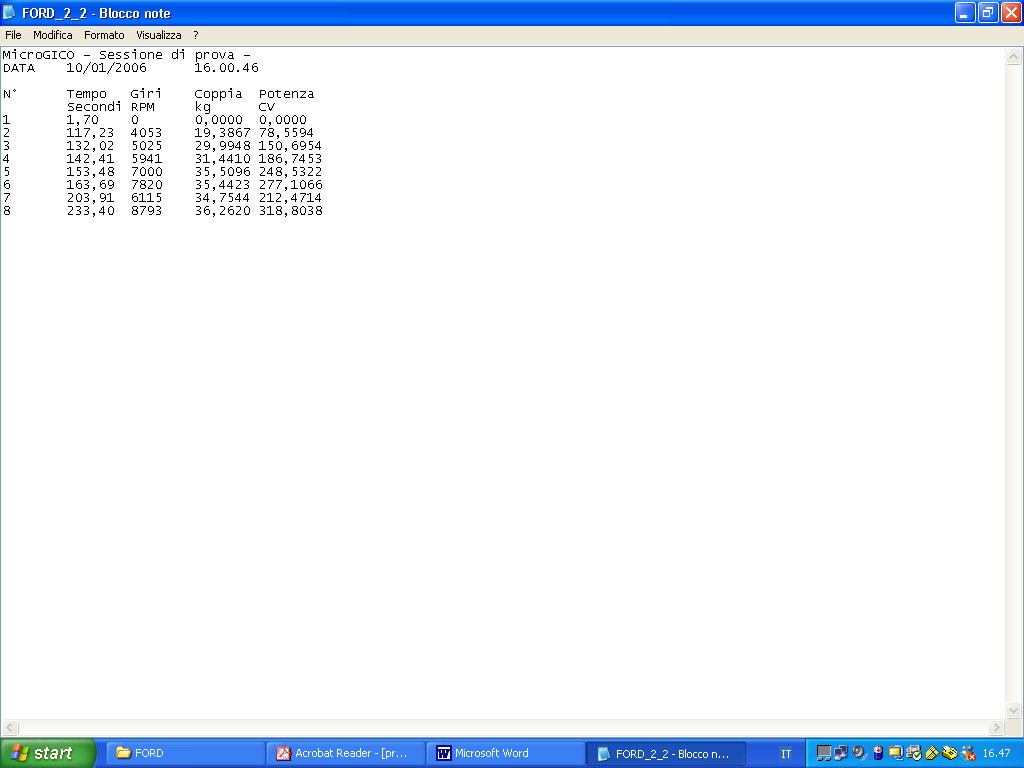Click the vertical scrollbar down arrow
This screenshot has width=1024, height=768.
coord(1012,710)
